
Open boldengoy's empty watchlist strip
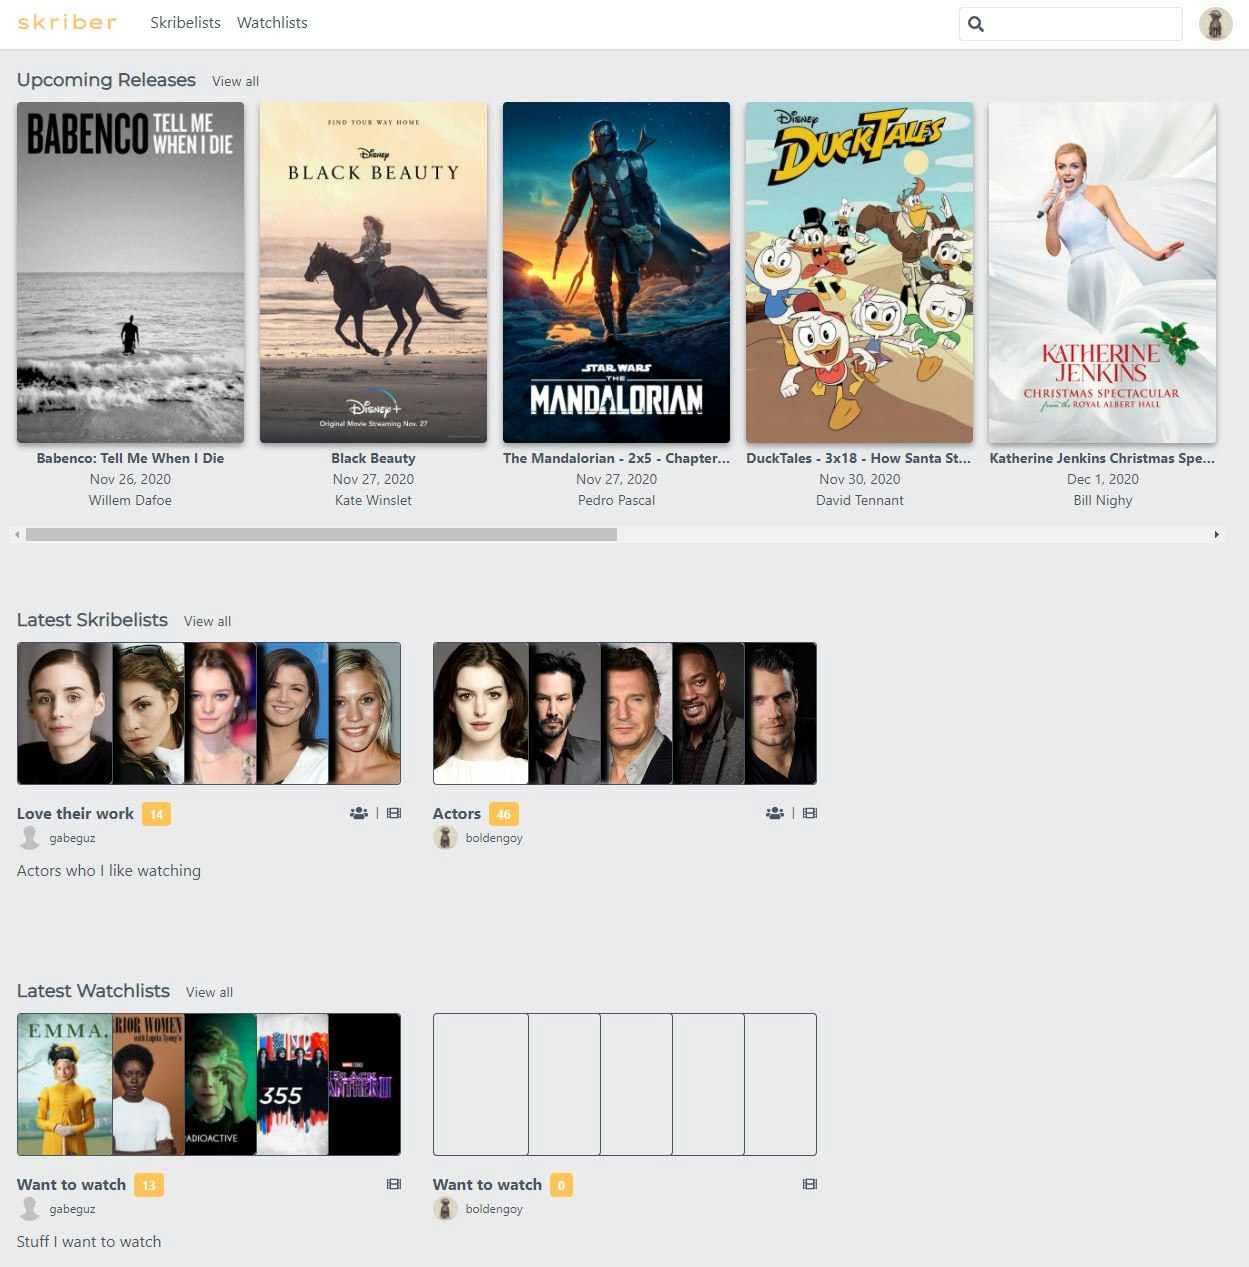pos(625,1084)
